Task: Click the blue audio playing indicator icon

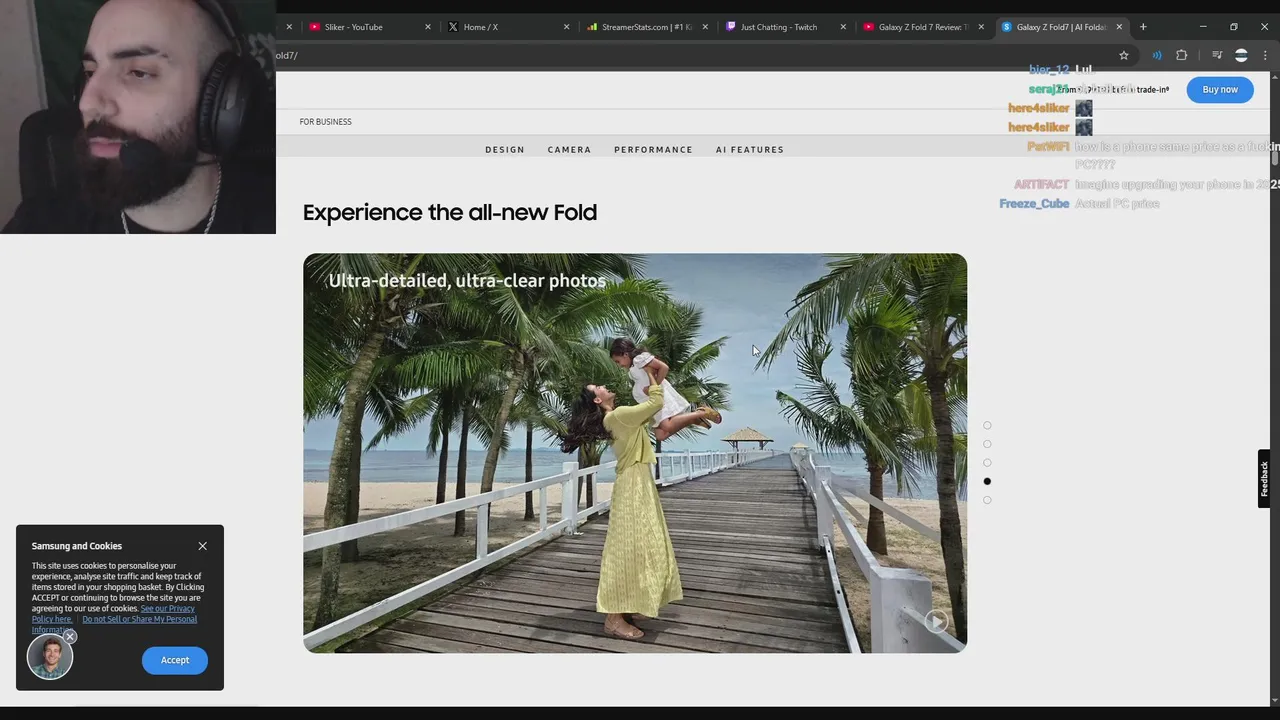Action: coord(1157,55)
